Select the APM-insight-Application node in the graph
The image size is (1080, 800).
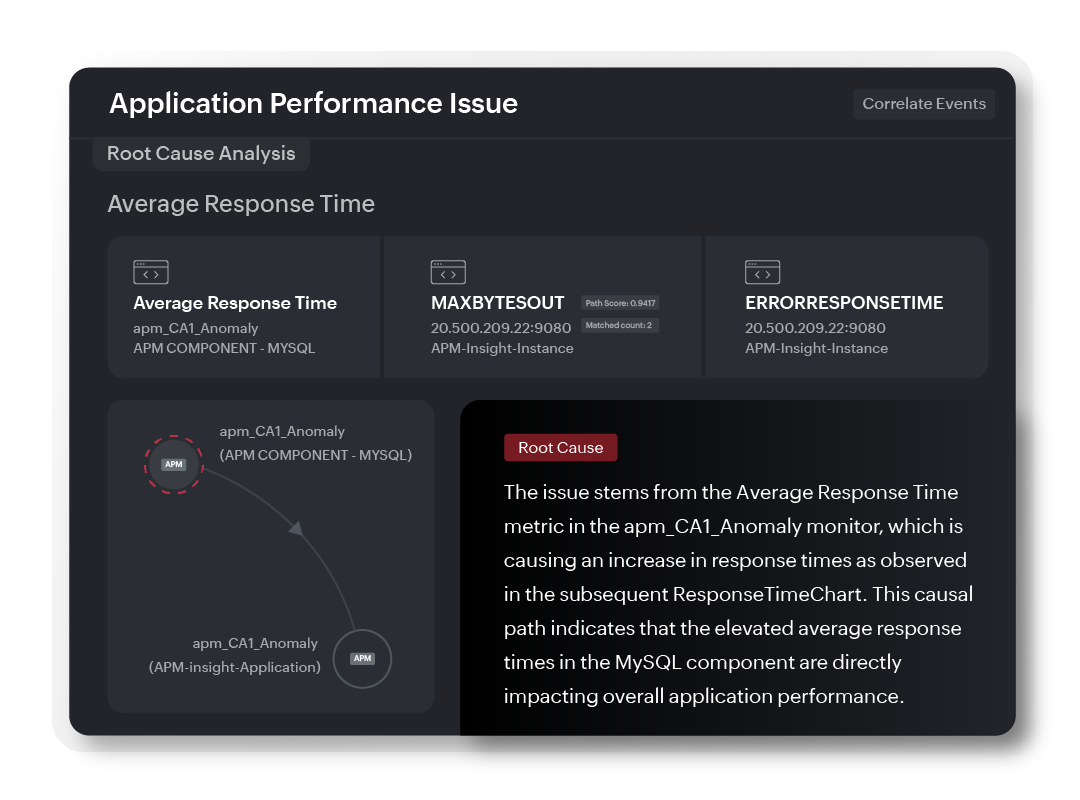click(362, 659)
